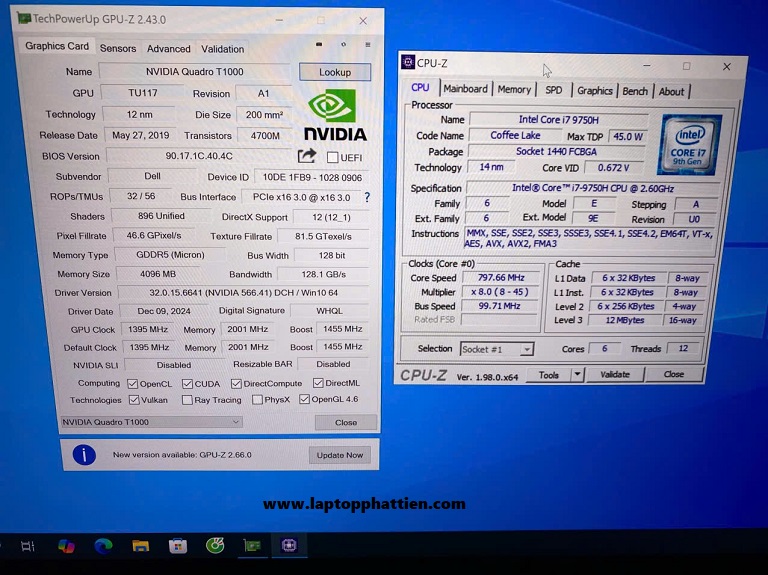Click the GPU-Z Close button

(346, 422)
